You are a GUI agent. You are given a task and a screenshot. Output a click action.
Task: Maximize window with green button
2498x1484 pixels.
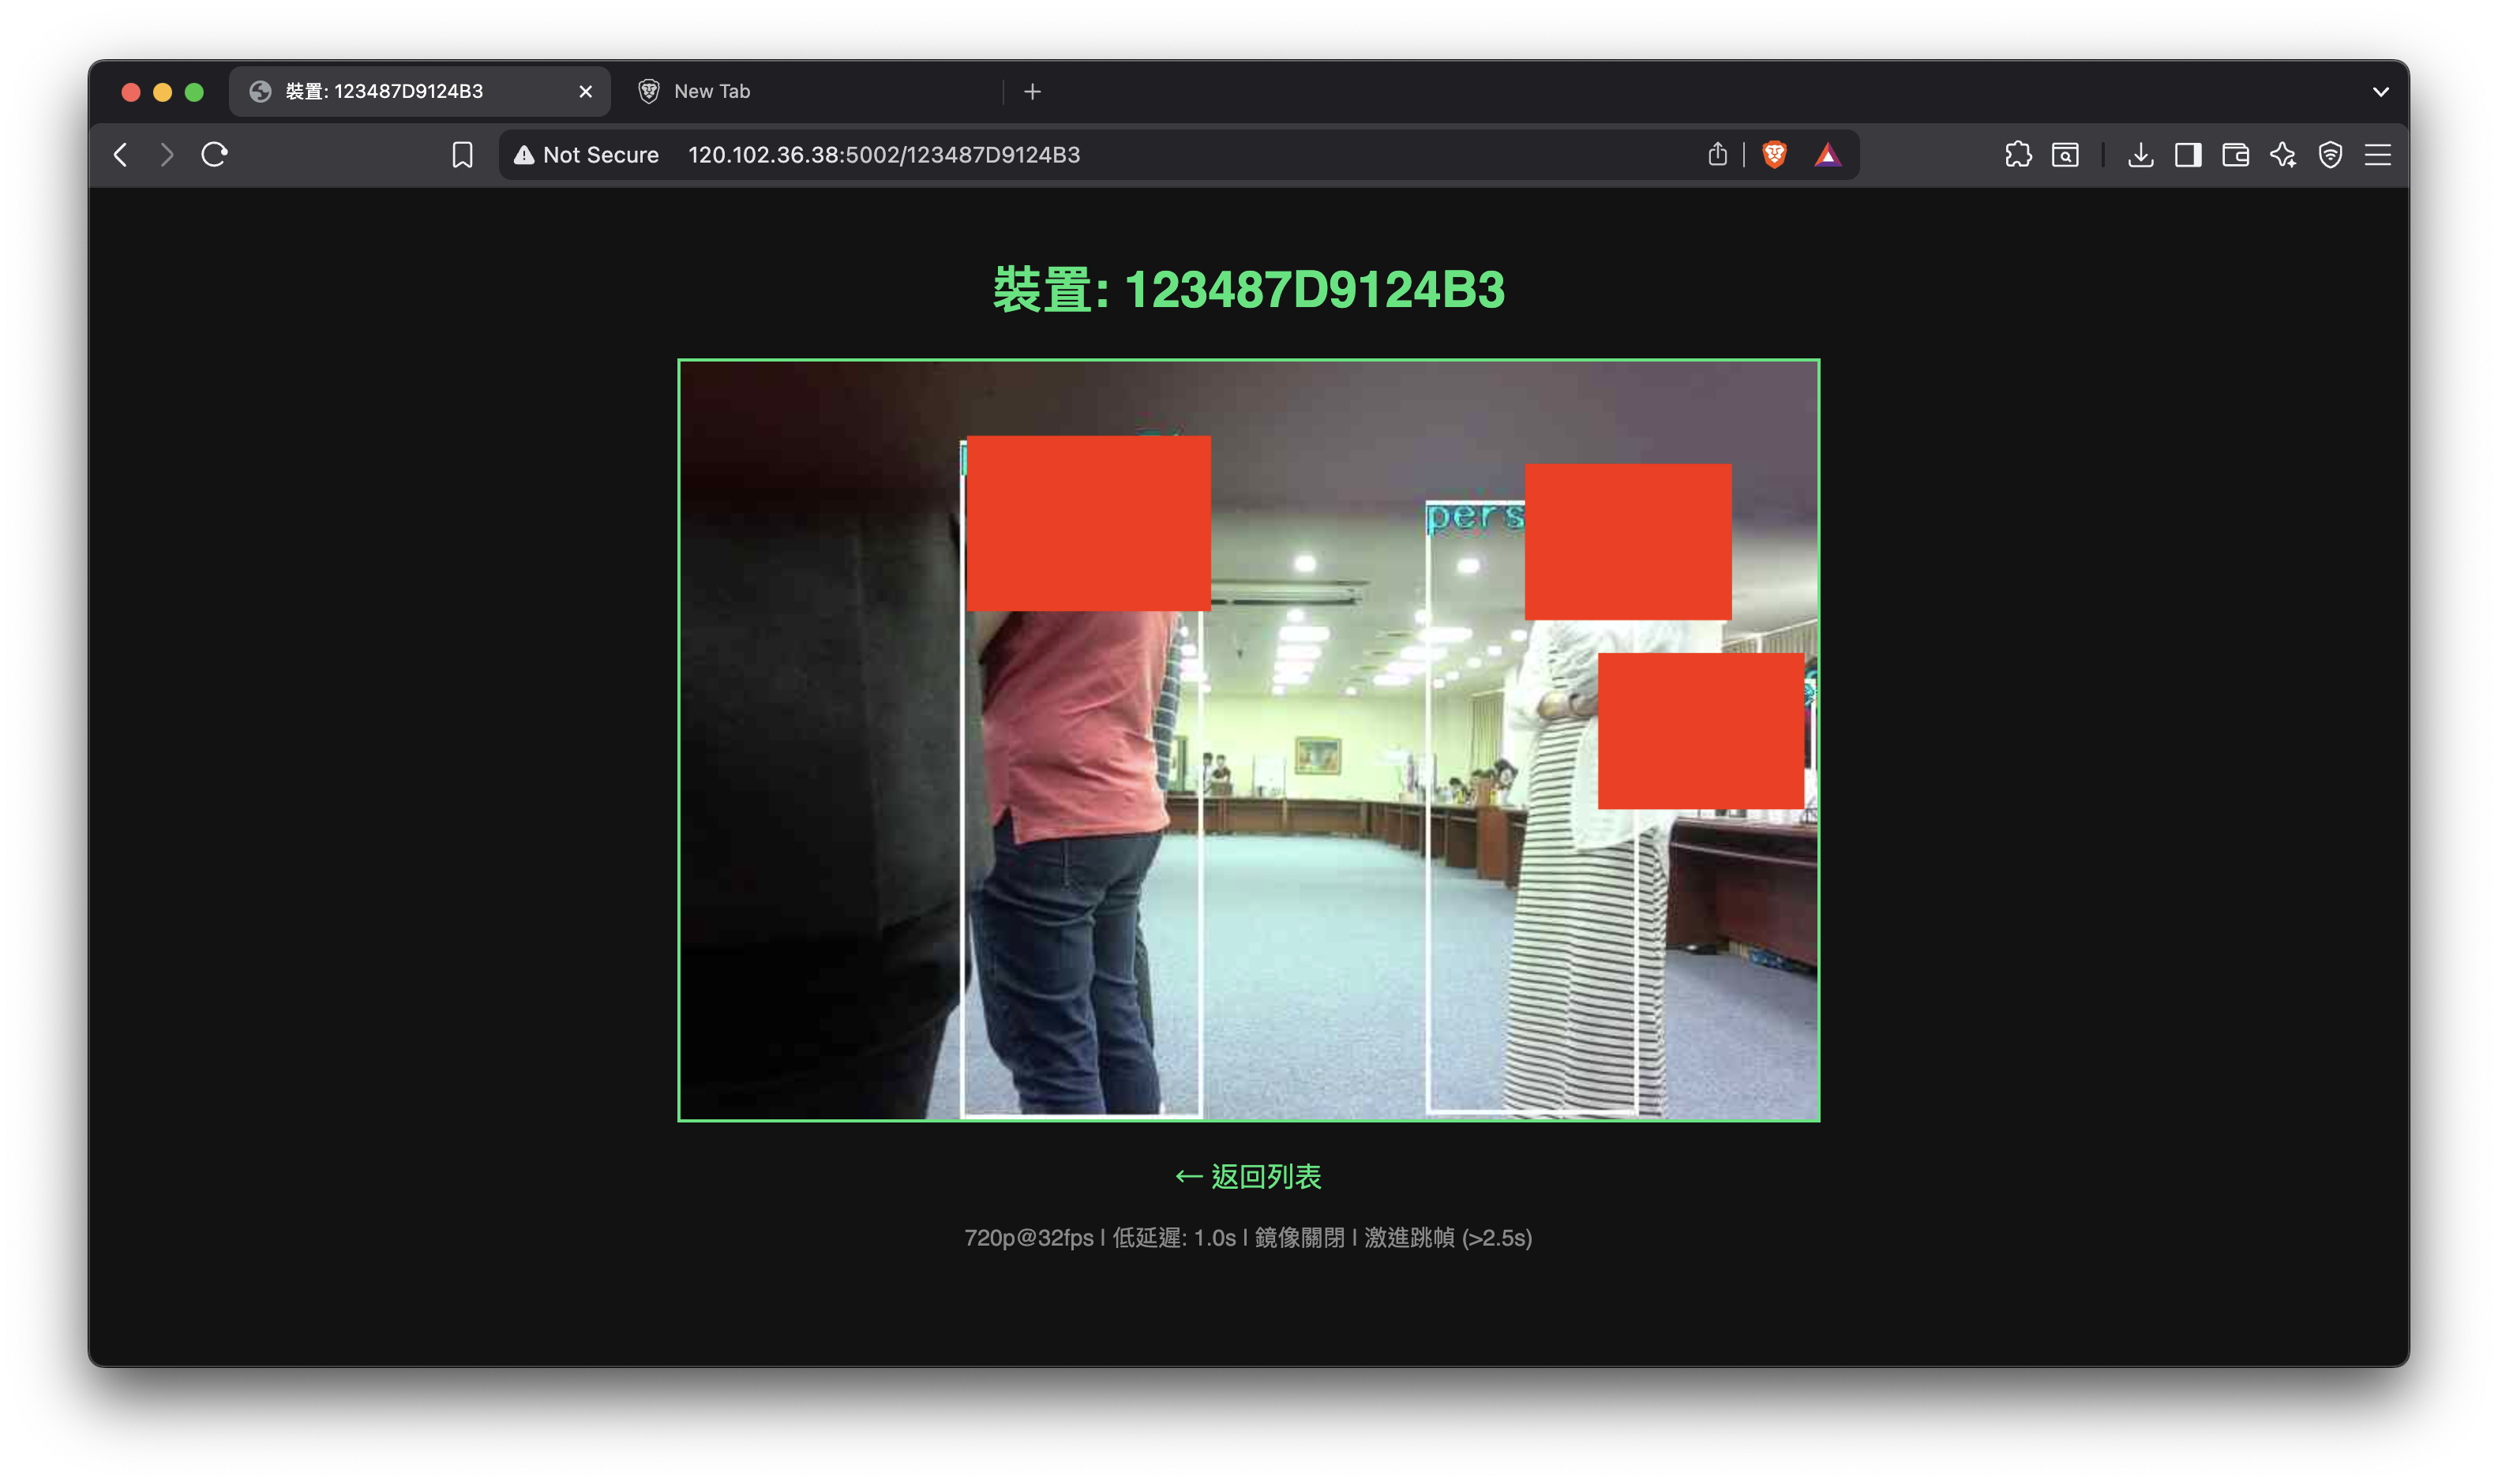coord(194,92)
